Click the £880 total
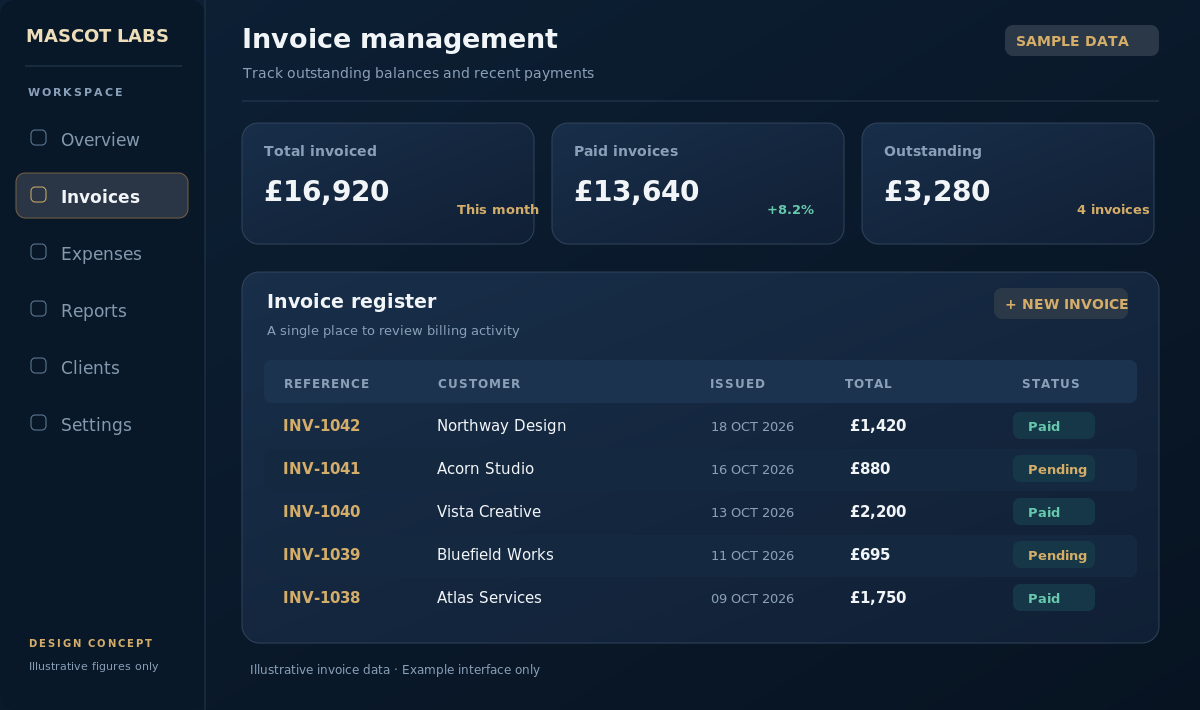 click(870, 469)
